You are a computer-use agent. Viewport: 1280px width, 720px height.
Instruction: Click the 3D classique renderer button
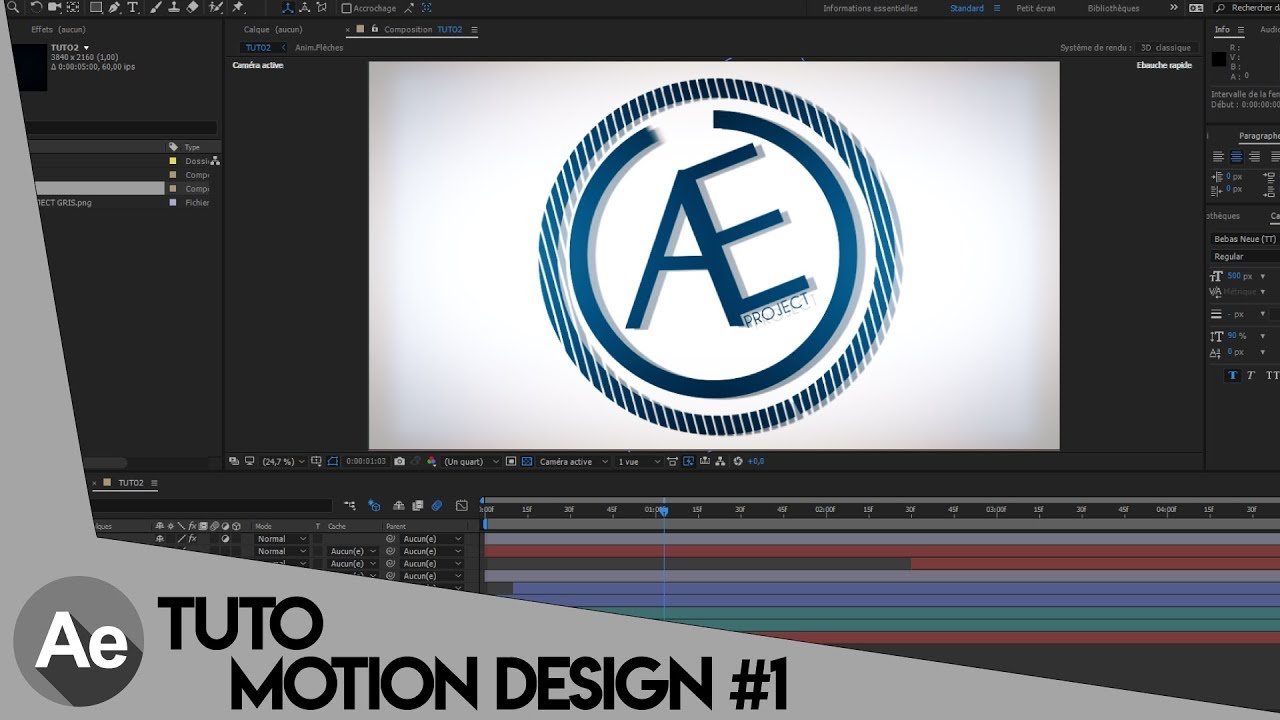(x=1166, y=47)
